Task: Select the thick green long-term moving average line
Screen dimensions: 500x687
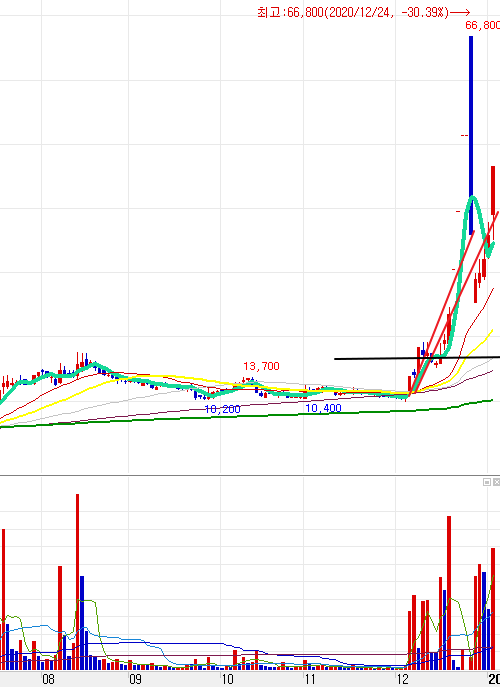Action: tap(245, 415)
